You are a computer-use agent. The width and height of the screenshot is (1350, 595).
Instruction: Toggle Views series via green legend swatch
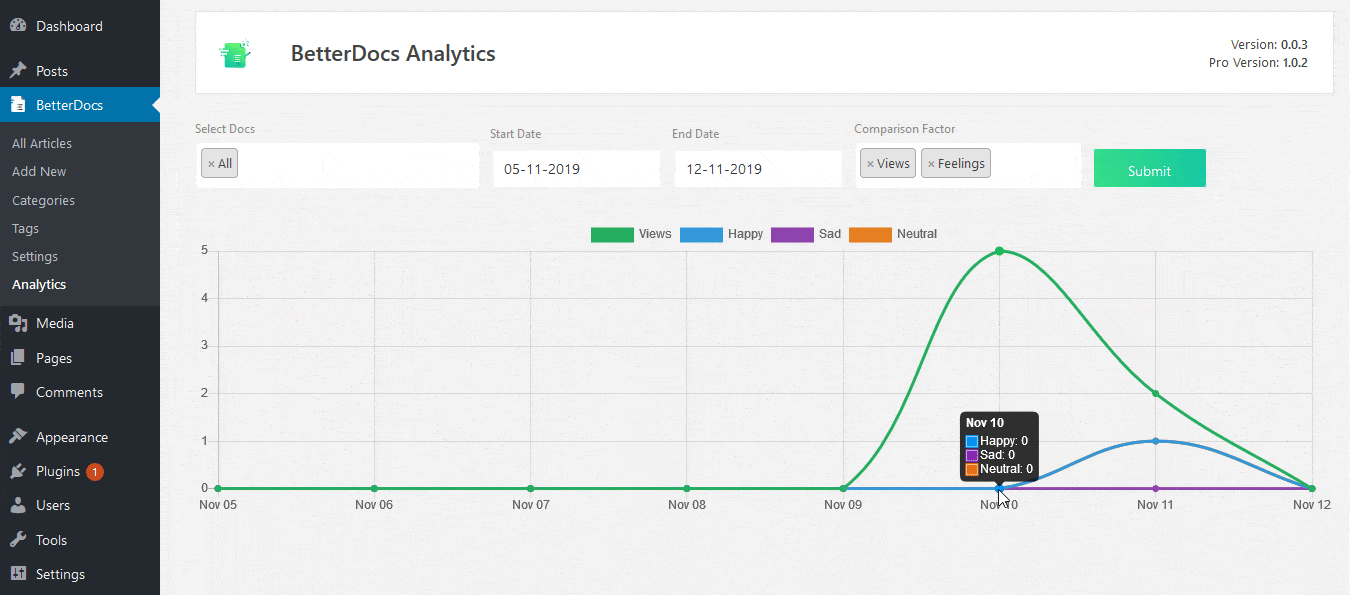[612, 234]
